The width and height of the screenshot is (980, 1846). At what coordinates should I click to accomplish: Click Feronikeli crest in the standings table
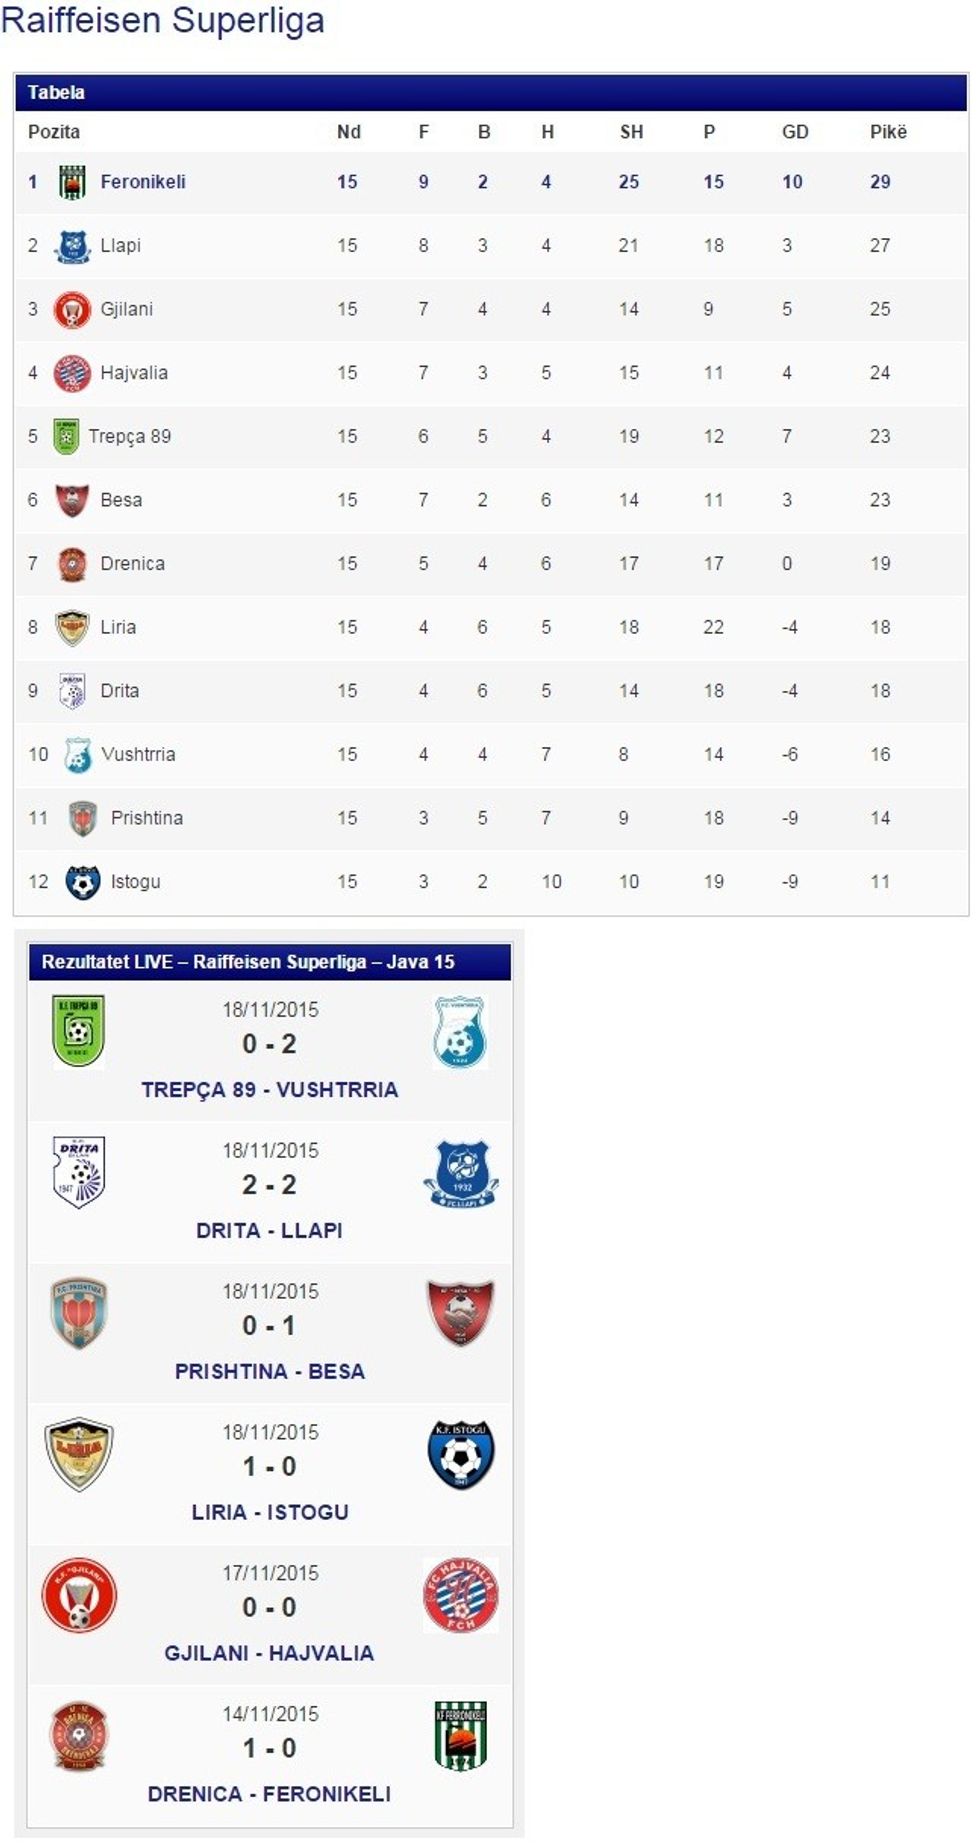pyautogui.click(x=72, y=182)
